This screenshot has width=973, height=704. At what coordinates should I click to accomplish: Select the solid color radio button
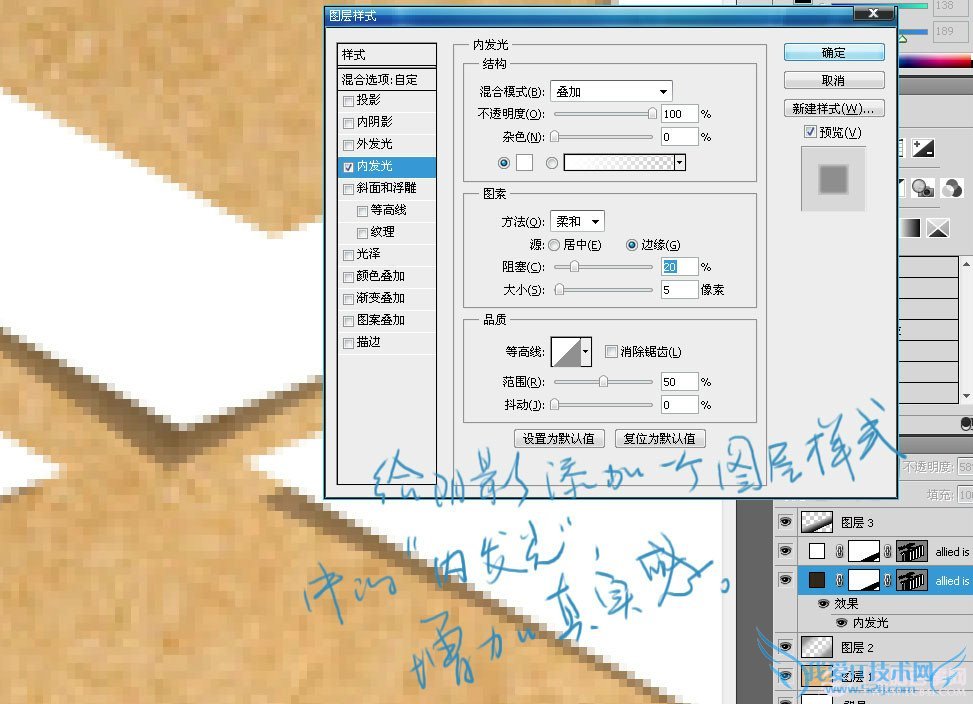(503, 163)
